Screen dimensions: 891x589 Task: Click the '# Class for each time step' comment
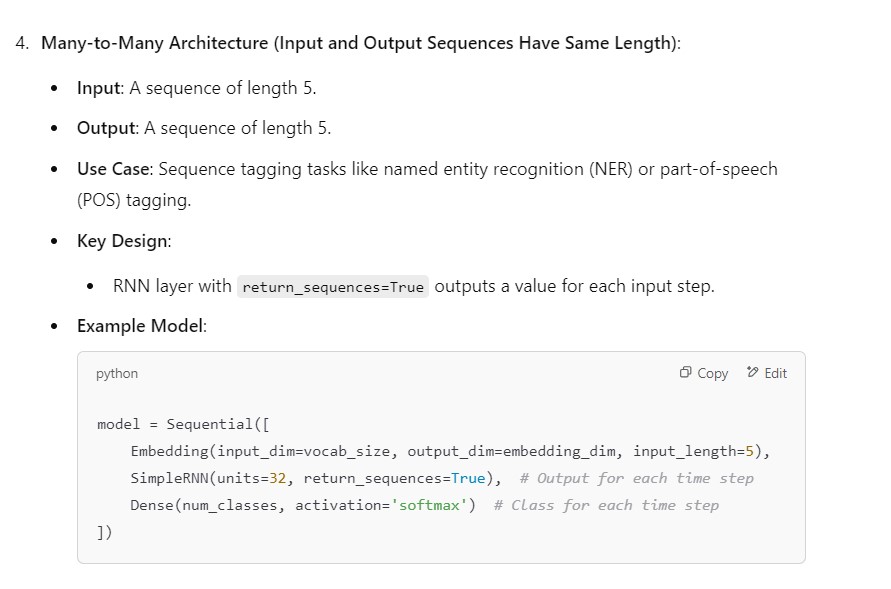pos(606,505)
